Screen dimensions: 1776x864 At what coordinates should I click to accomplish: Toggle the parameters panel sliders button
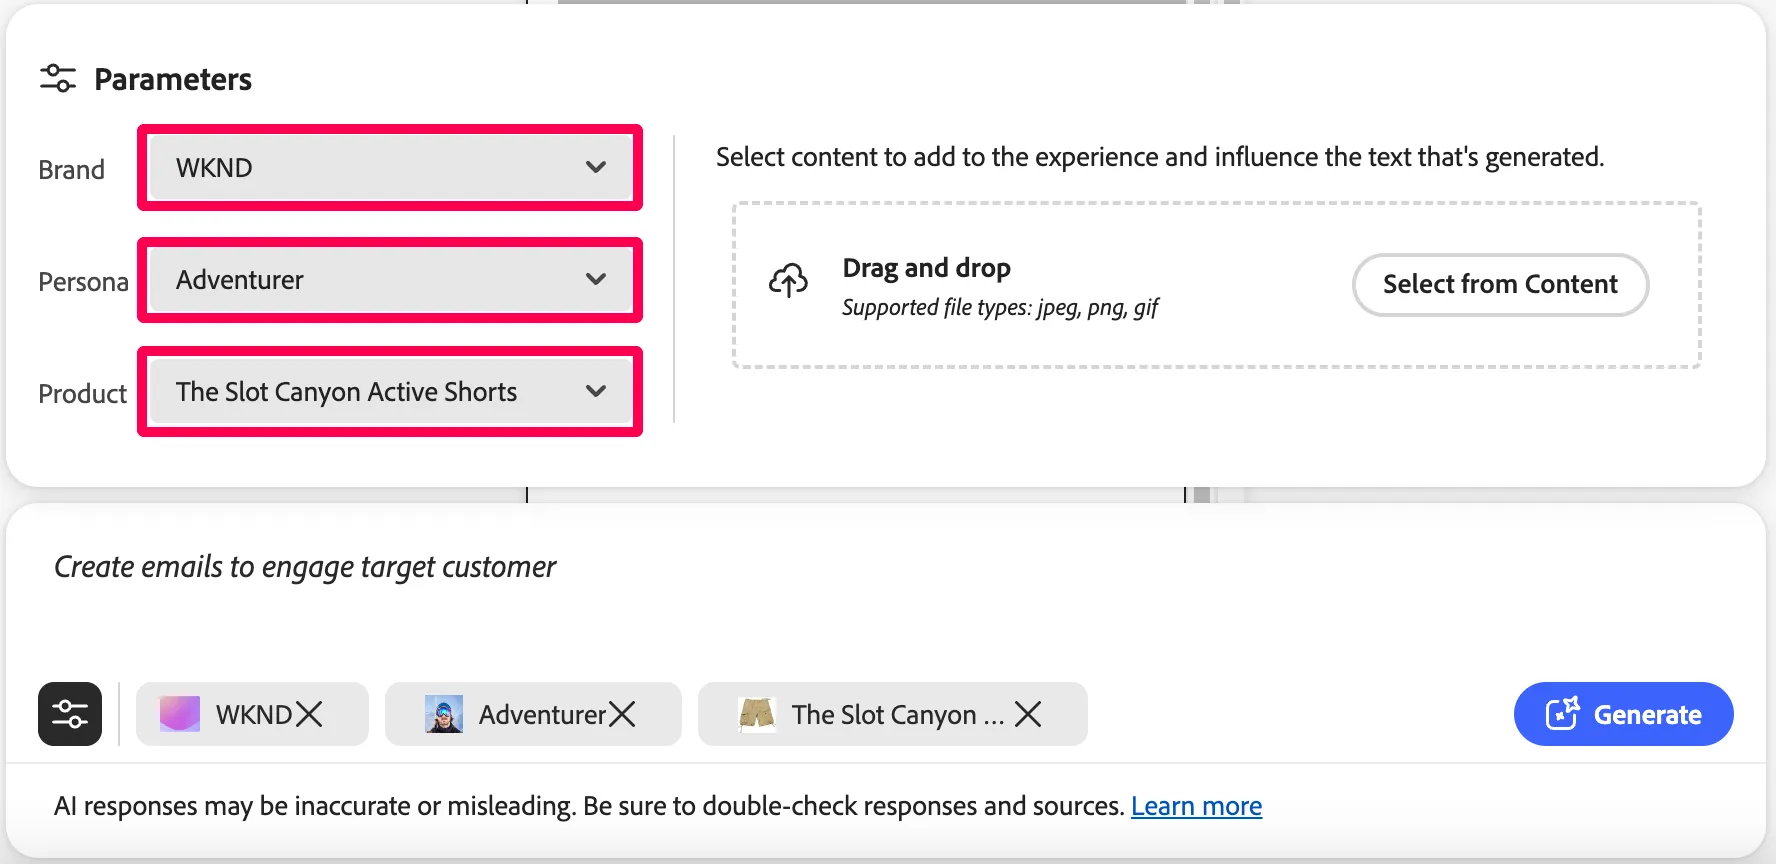[70, 714]
